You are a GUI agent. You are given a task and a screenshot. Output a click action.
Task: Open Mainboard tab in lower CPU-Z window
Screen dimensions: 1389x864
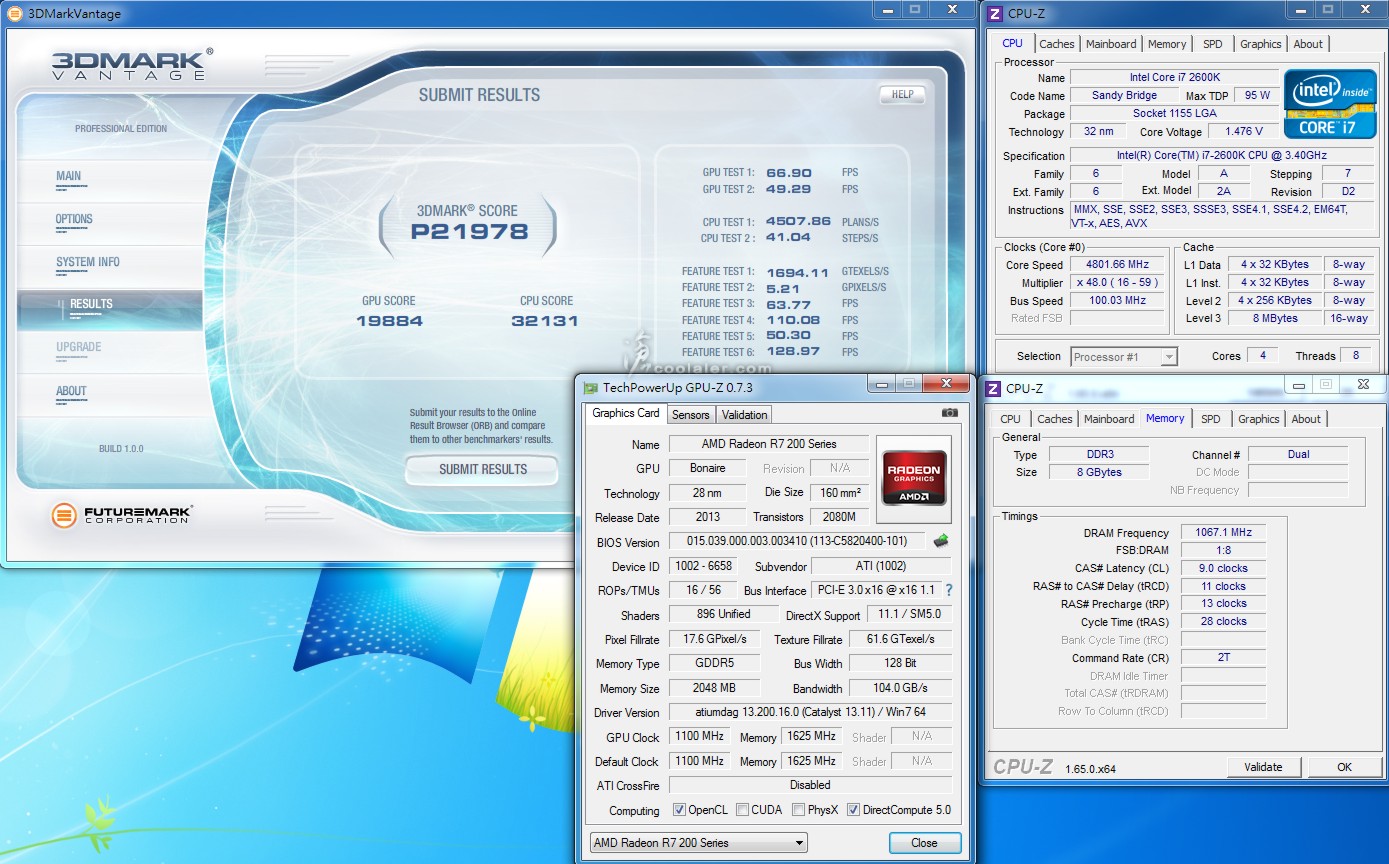(x=1109, y=419)
